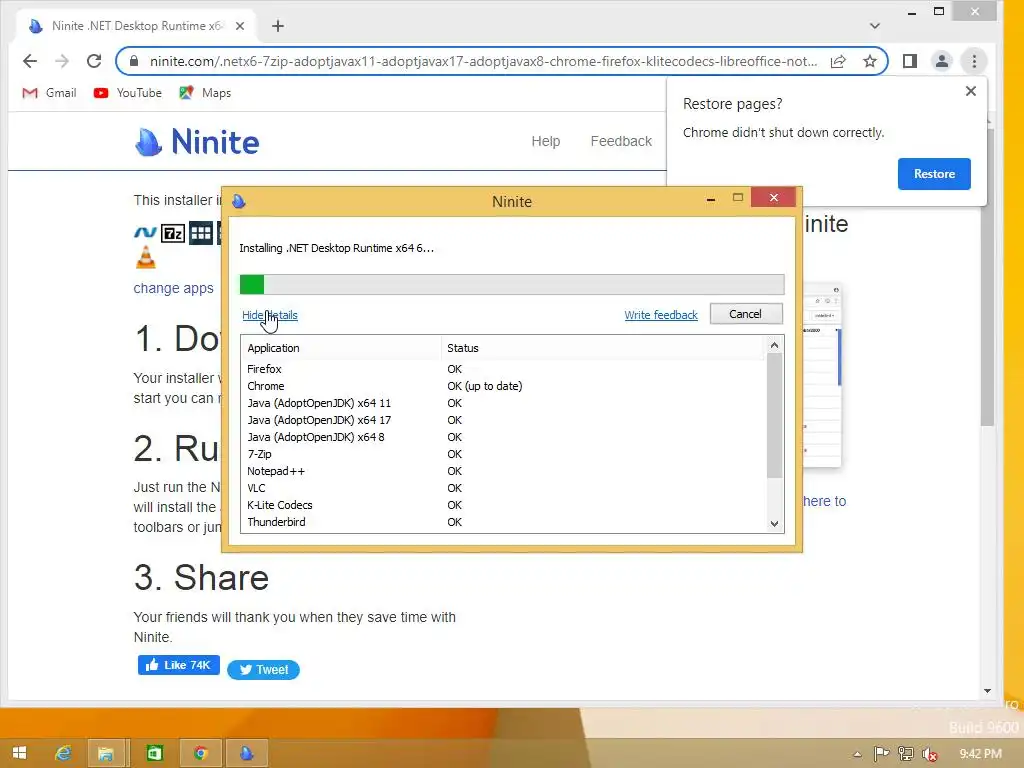Select Java (AdoptOpenJDK) x64 11 row

(503, 403)
